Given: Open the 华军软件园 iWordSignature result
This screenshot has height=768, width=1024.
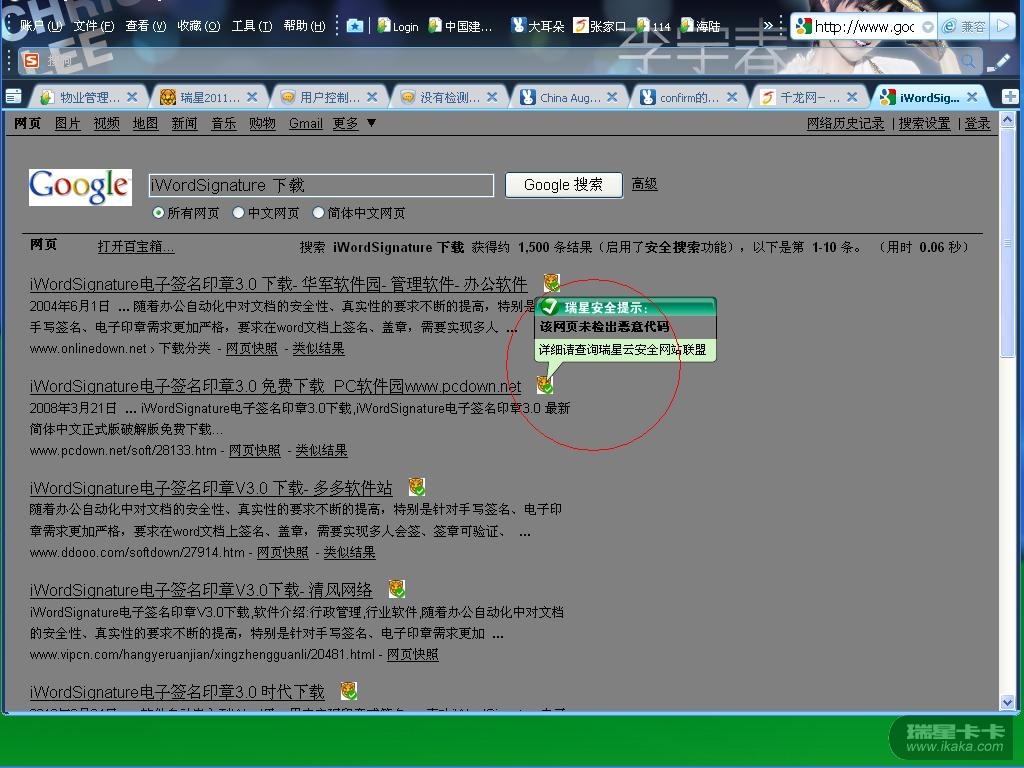Looking at the screenshot, I should (x=278, y=284).
